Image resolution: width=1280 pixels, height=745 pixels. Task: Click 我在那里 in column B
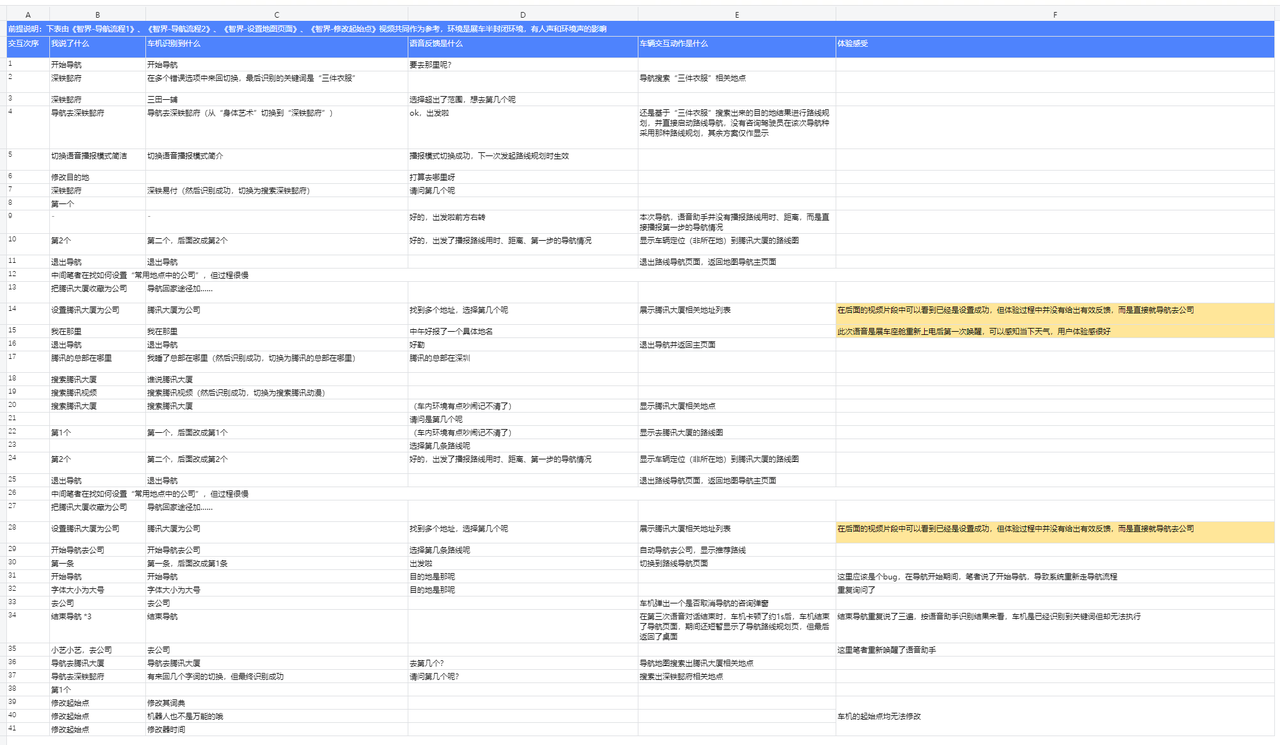97,331
